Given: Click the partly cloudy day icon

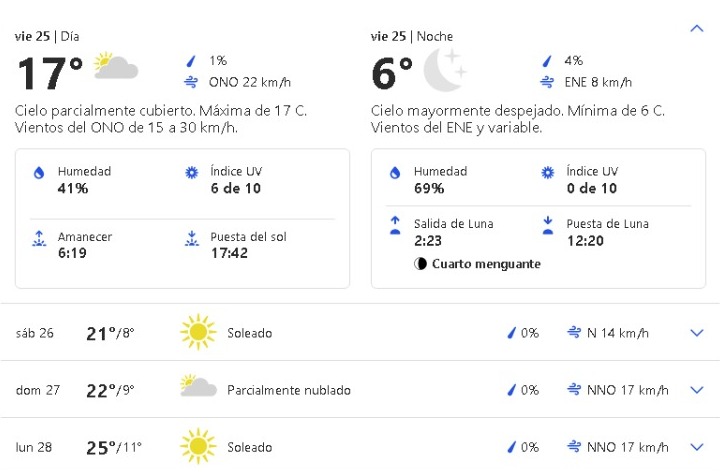Looking at the screenshot, I should pos(115,68).
